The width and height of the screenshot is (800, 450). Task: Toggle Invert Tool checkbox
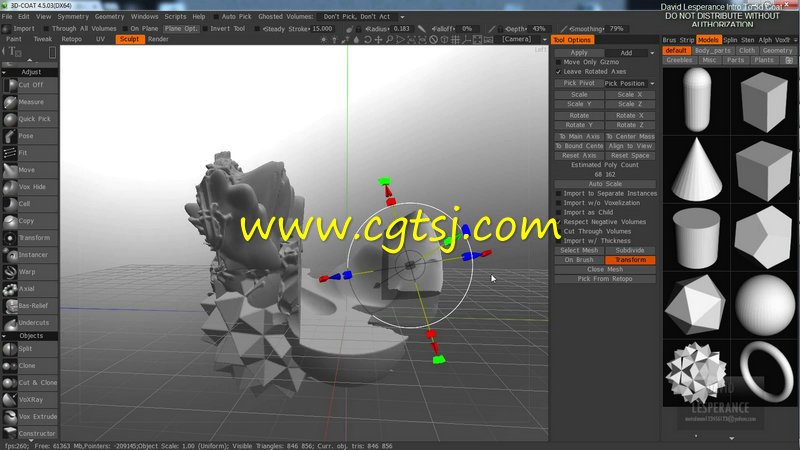[x=205, y=29]
